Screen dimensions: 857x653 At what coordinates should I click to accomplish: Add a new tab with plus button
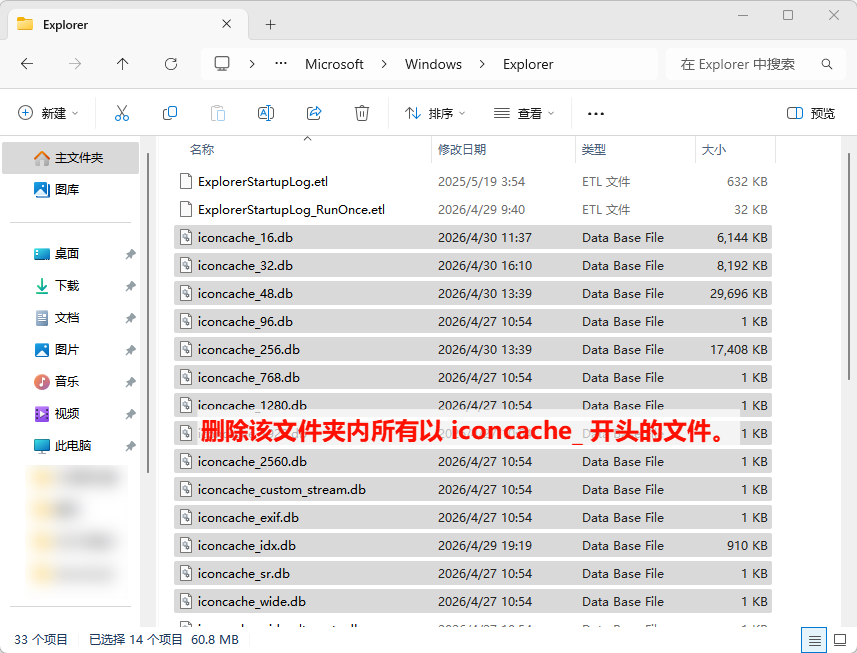pos(270,25)
